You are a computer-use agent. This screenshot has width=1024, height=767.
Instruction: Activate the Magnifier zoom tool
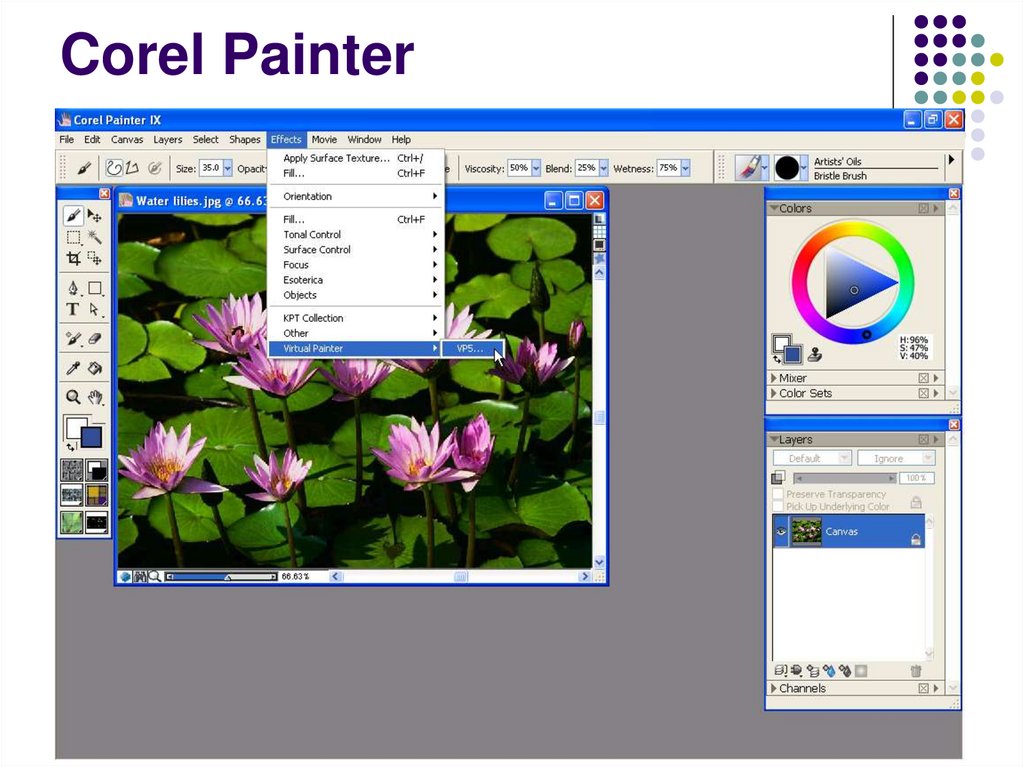click(x=73, y=397)
